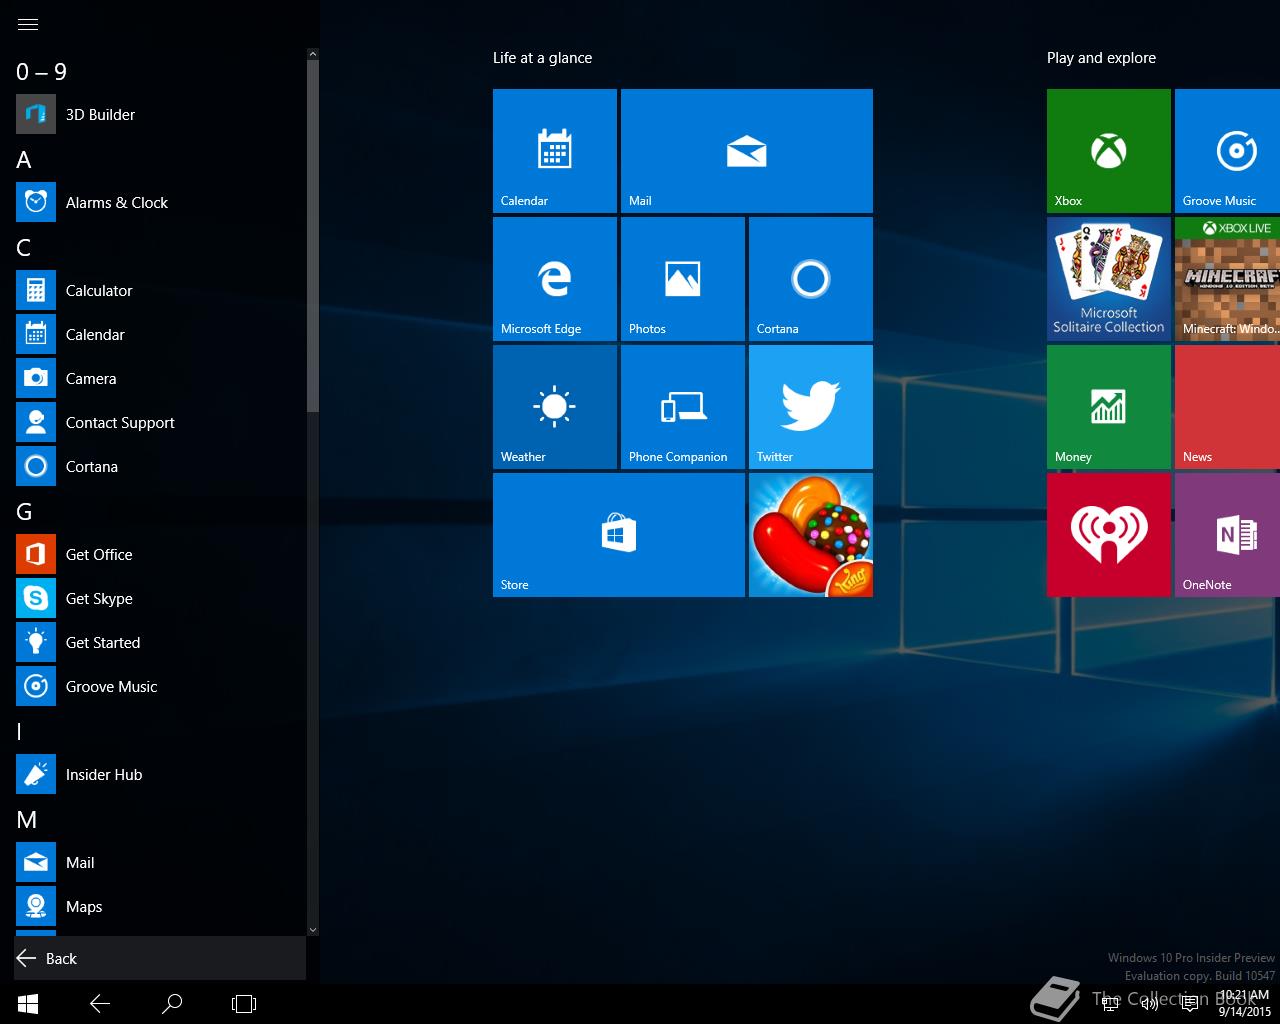Image resolution: width=1280 pixels, height=1024 pixels.
Task: Click the network icon in system tray
Action: coord(1110,1004)
